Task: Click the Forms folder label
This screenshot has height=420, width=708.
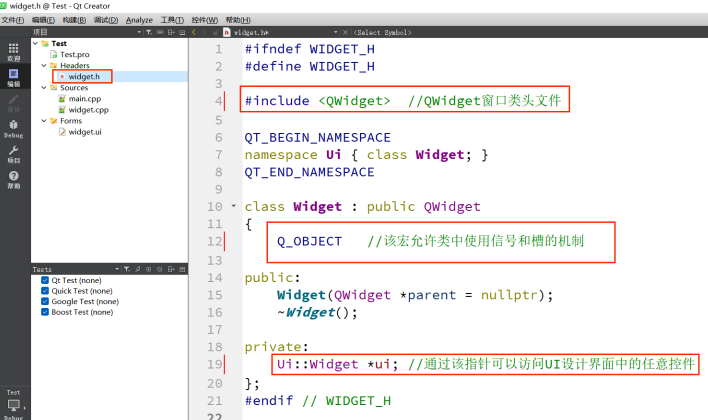Action: point(71,121)
